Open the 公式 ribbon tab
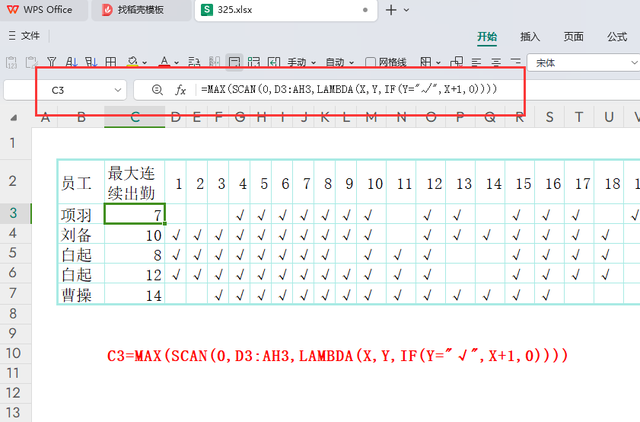This screenshot has width=640, height=422. coord(617,37)
